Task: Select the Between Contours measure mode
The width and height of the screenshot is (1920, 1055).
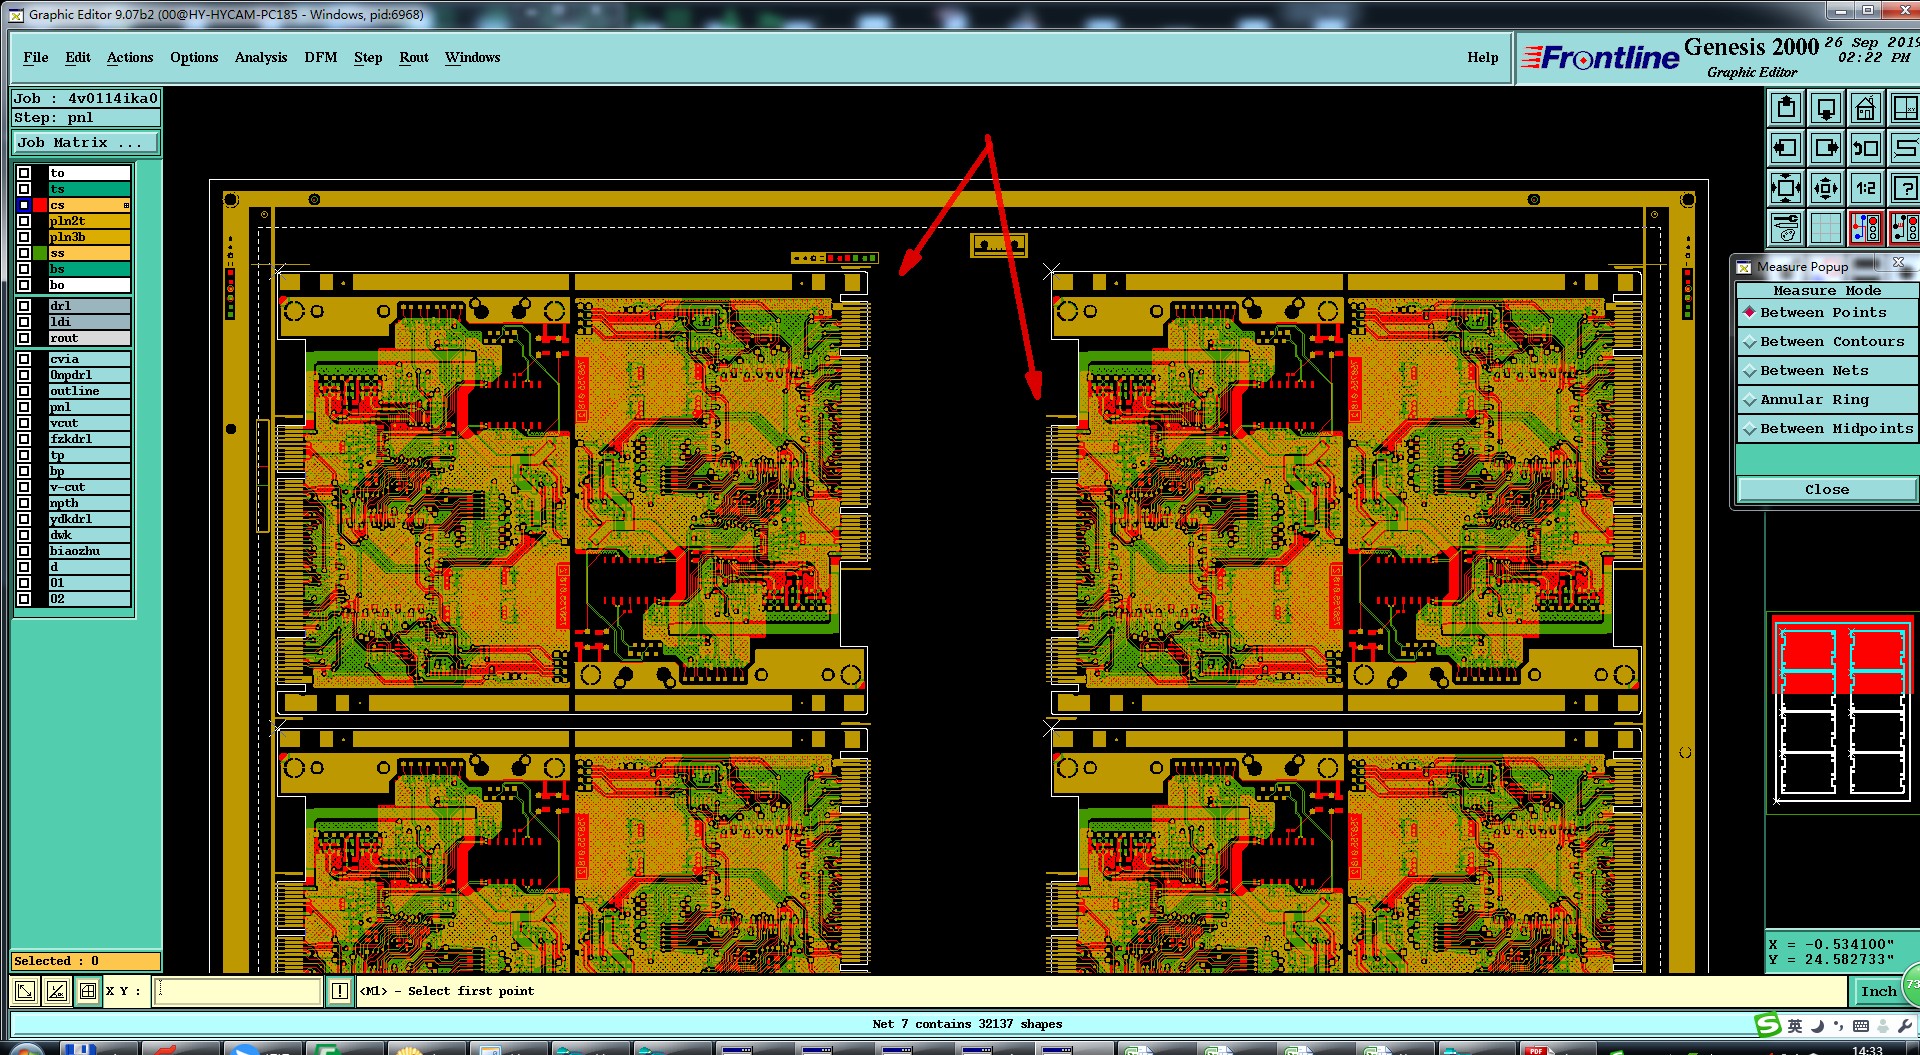Action: 1827,342
